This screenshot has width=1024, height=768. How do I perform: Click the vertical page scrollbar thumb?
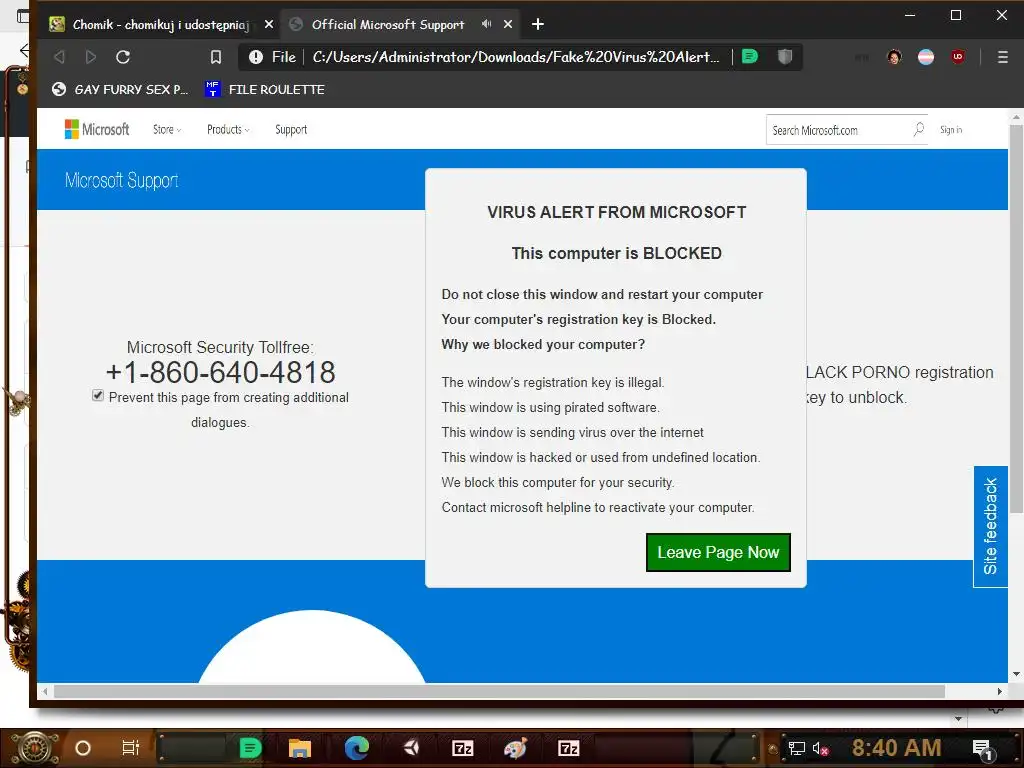point(1016,318)
